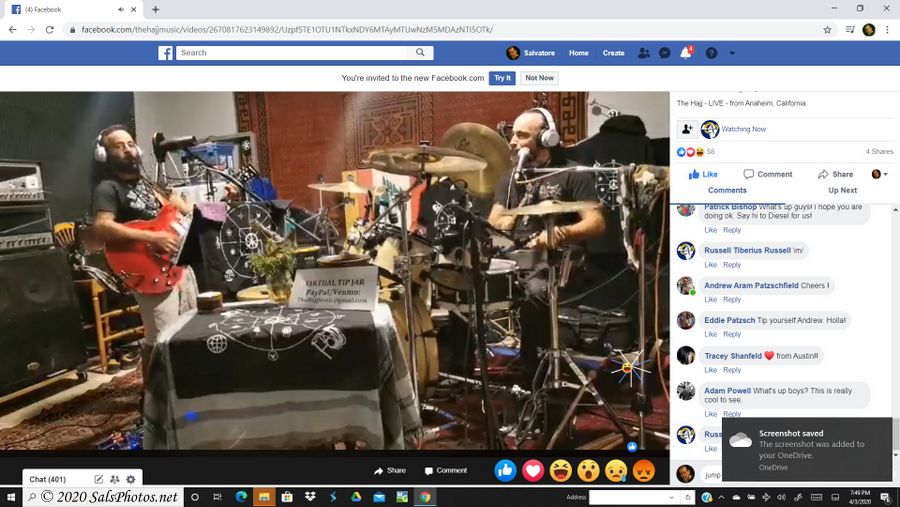This screenshot has width=900, height=507.
Task: Click the Try It button
Action: click(x=502, y=78)
